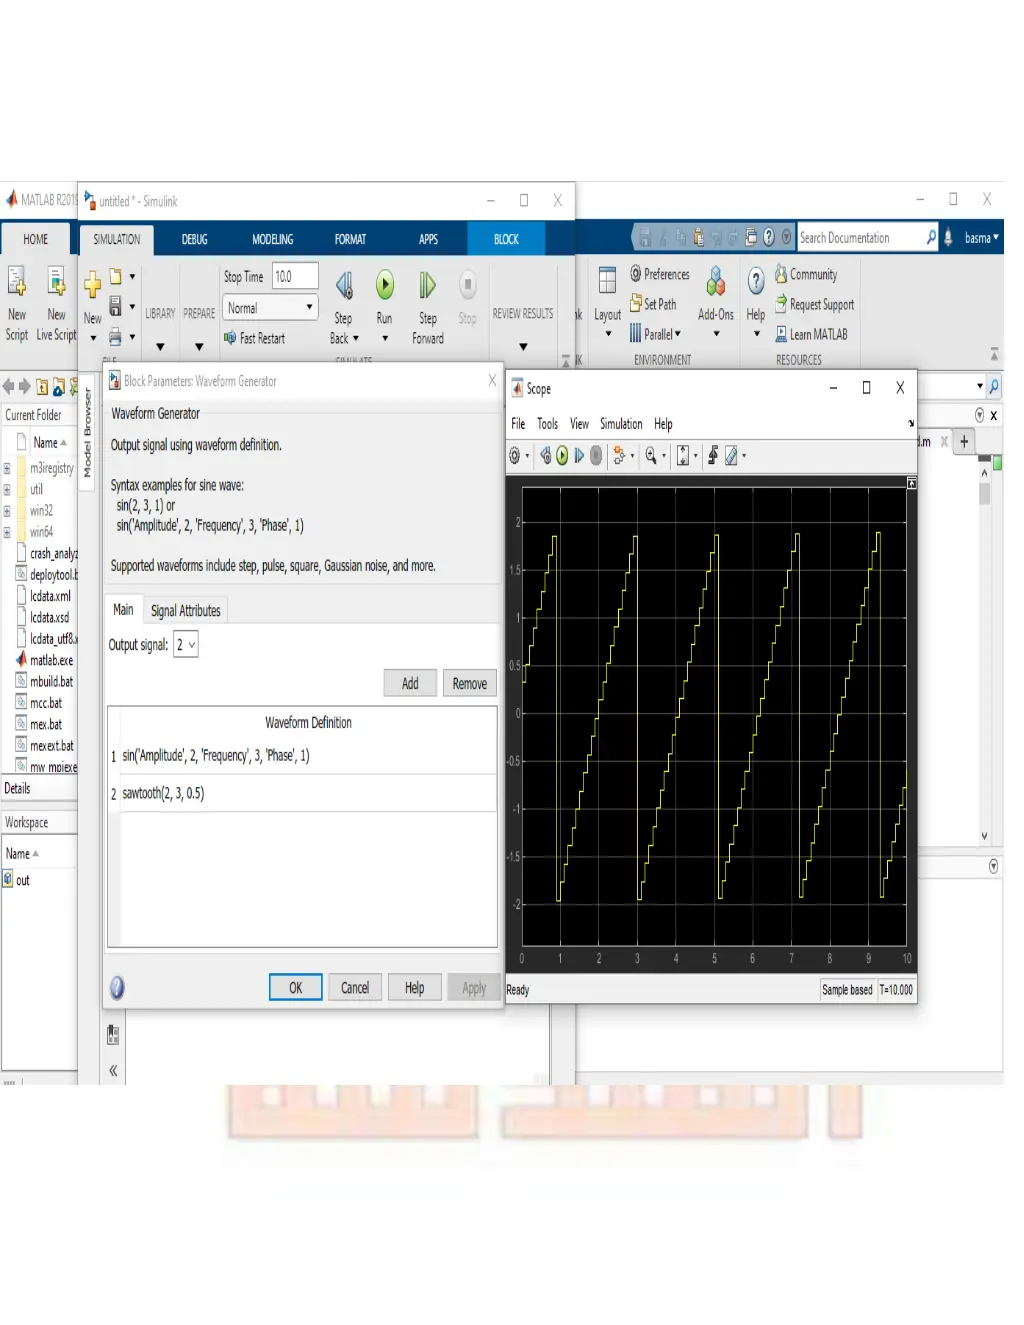Image resolution: width=1024 pixels, height=1325 pixels.
Task: Expand the win64 folder node
Action: pyautogui.click(x=7, y=532)
